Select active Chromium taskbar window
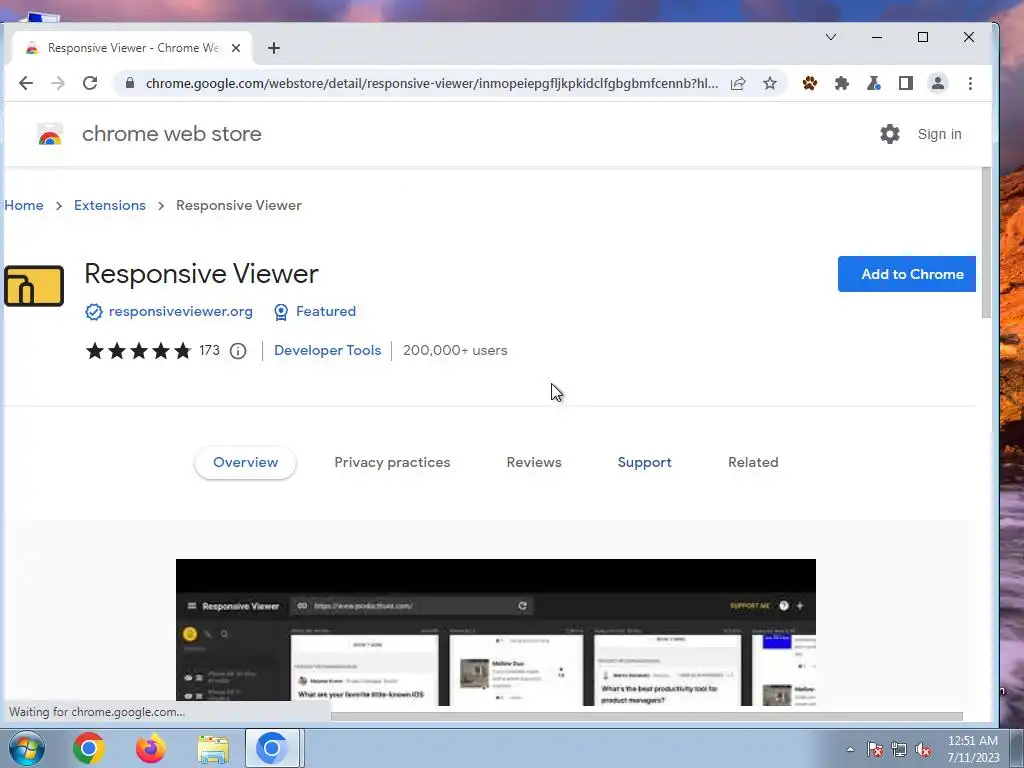This screenshot has width=1024, height=768. coord(272,748)
